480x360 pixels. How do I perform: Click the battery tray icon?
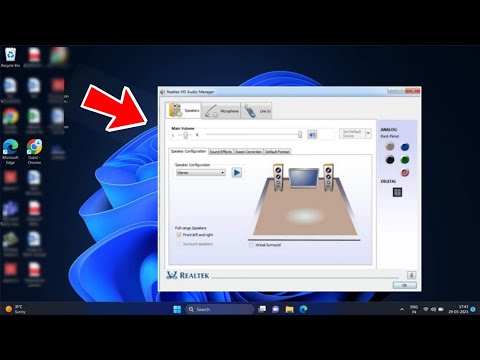click(441, 309)
